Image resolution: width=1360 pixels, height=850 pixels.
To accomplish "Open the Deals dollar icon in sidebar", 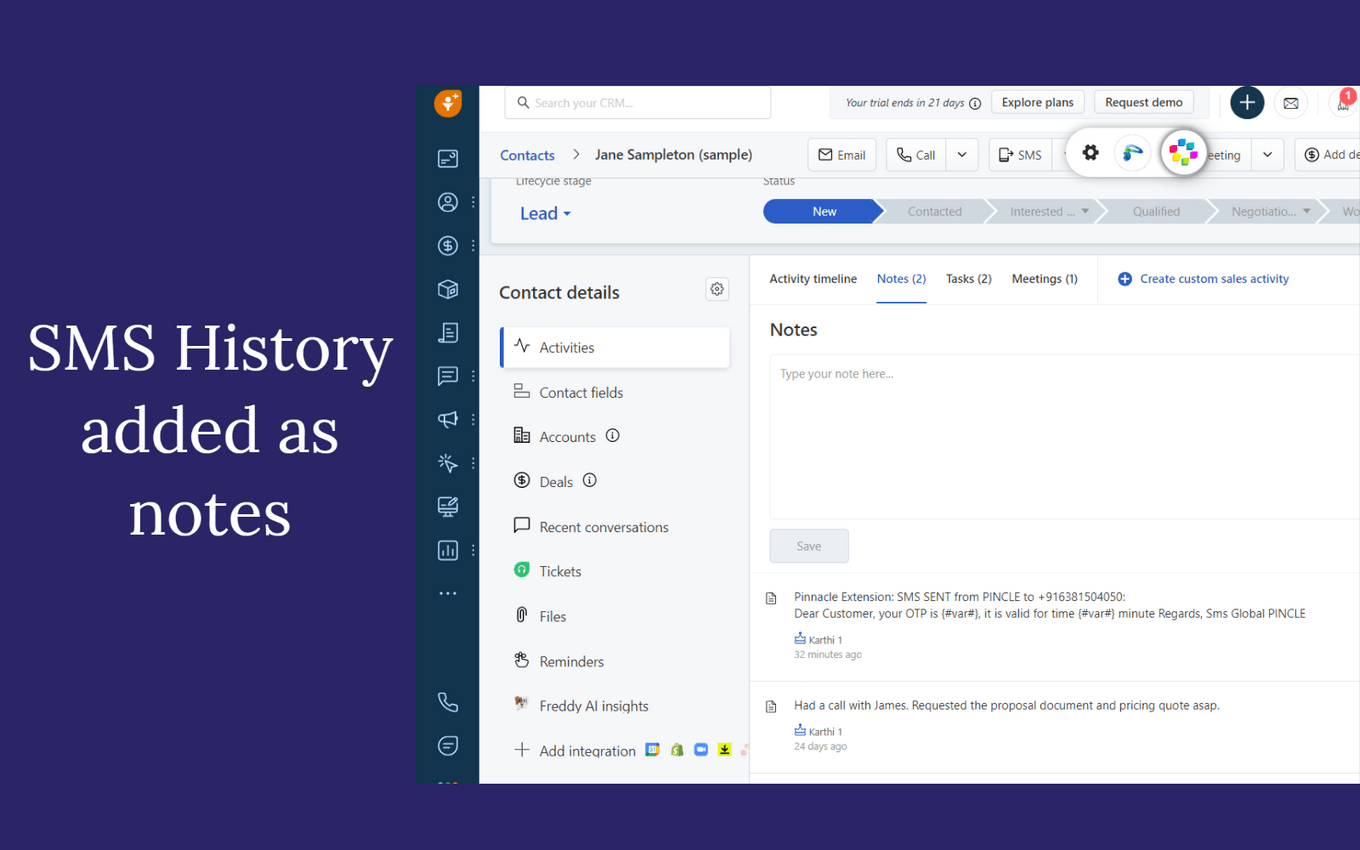I will pyautogui.click(x=448, y=246).
